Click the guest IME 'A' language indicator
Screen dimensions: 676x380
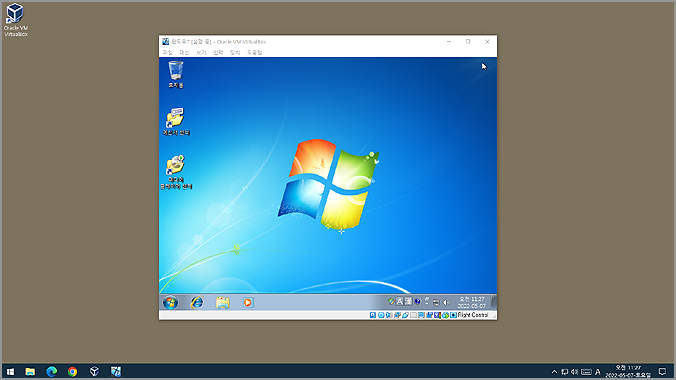click(400, 301)
